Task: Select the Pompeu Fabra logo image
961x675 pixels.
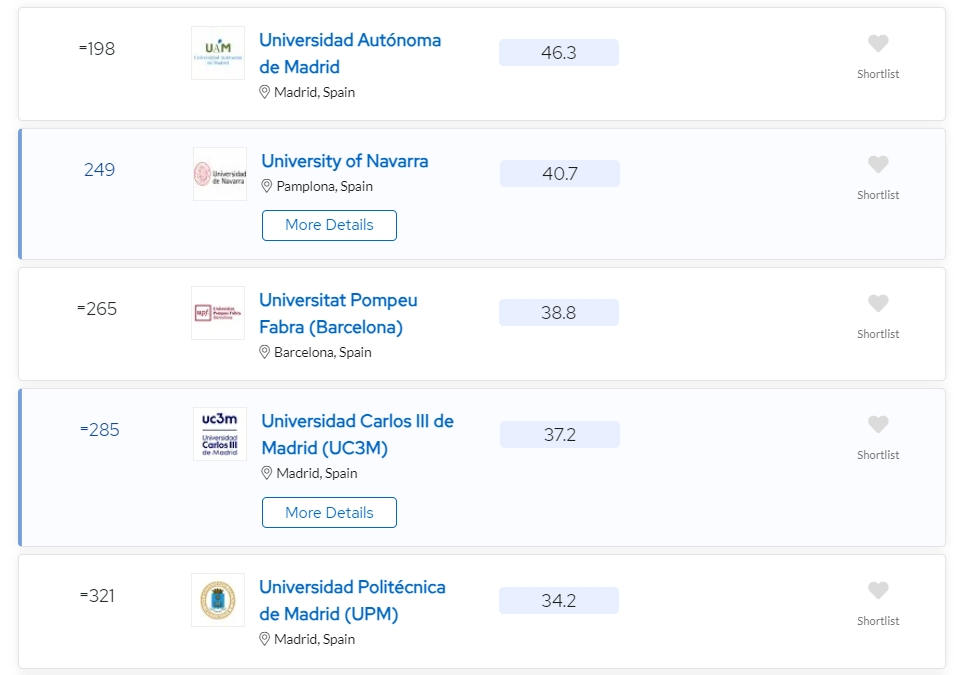Action: pyautogui.click(x=218, y=313)
